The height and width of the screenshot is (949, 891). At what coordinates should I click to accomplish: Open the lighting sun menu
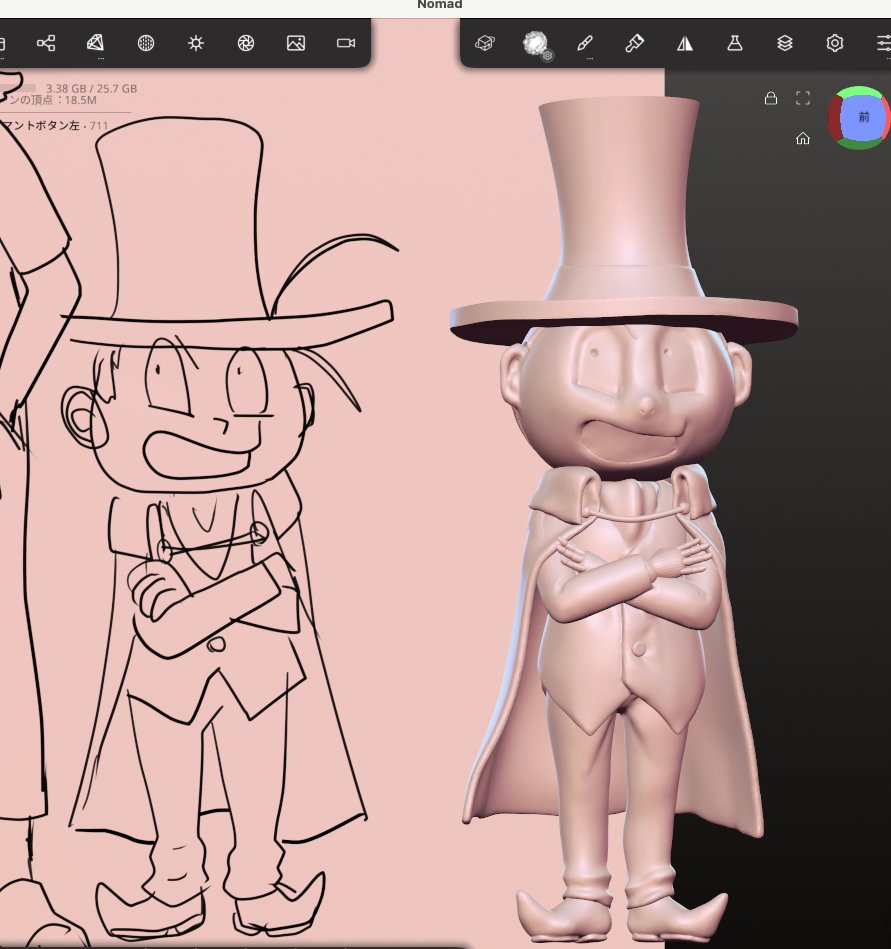(196, 43)
